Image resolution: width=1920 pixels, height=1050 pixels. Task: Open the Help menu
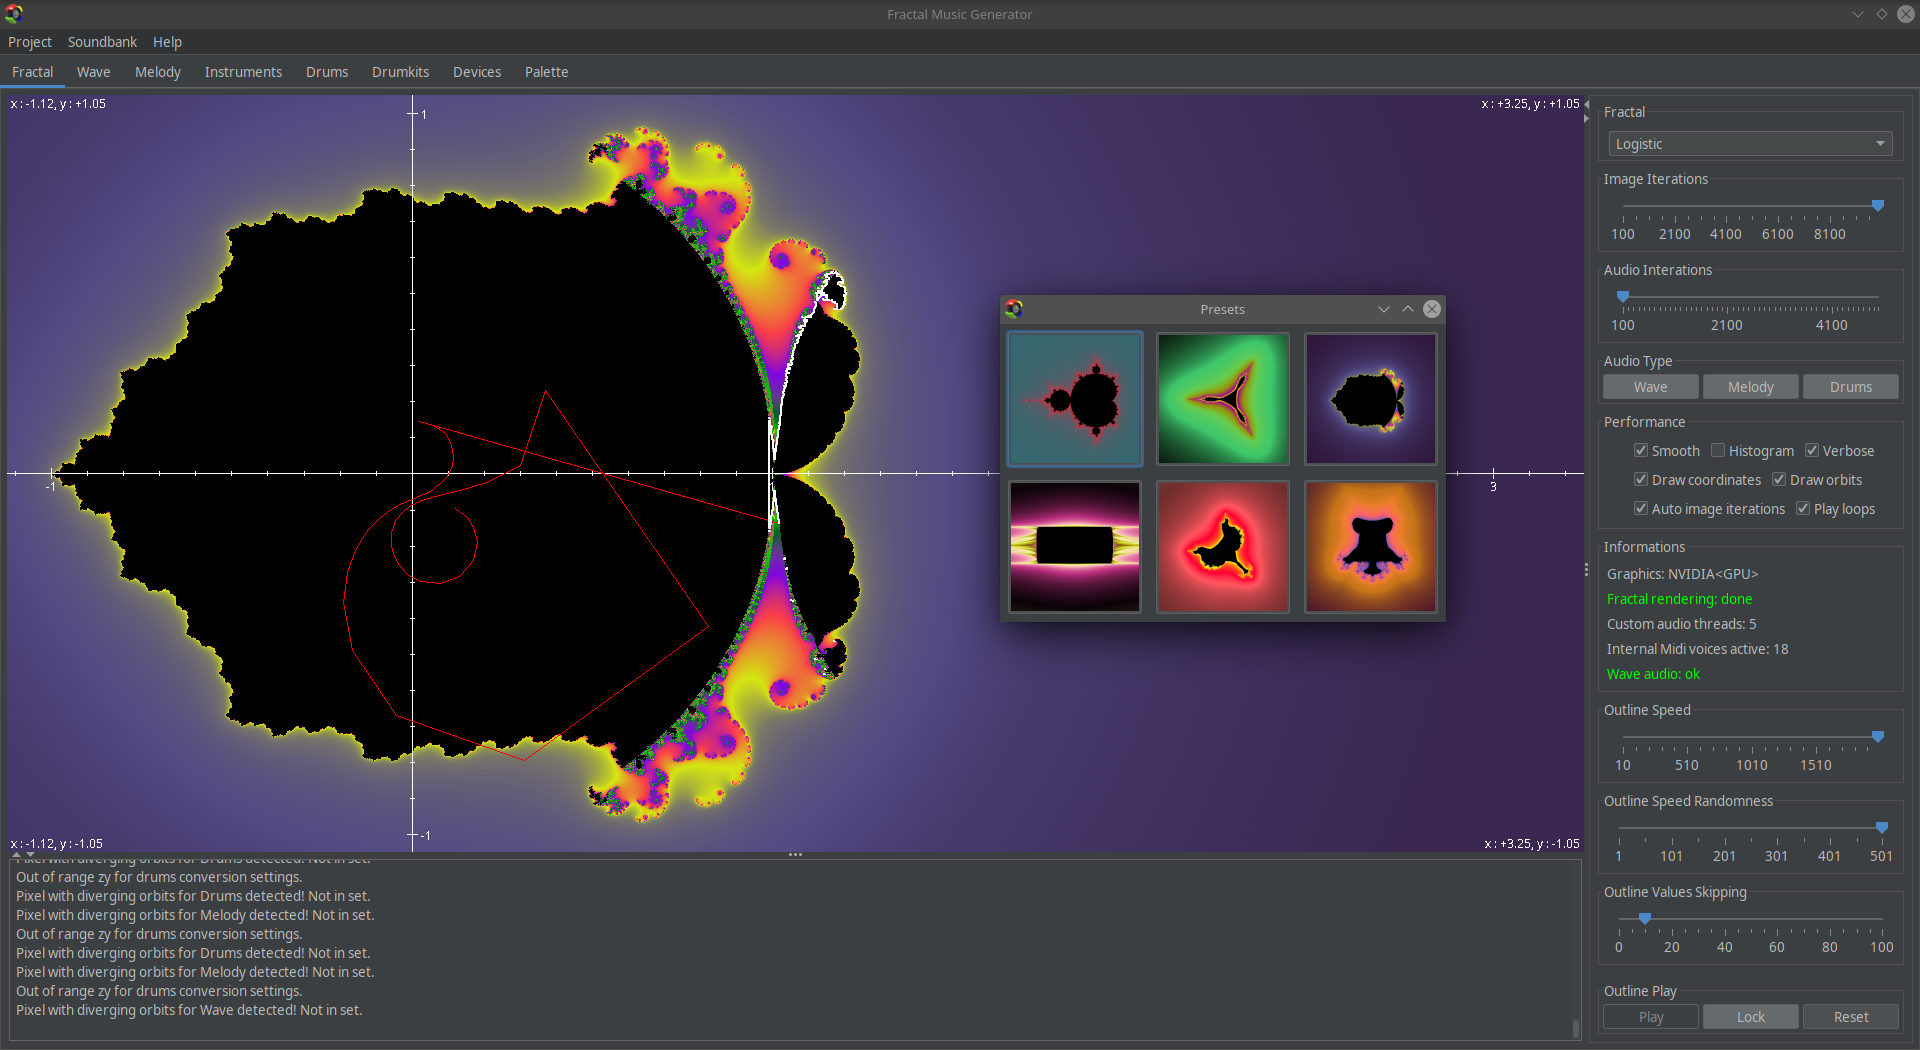[x=167, y=42]
